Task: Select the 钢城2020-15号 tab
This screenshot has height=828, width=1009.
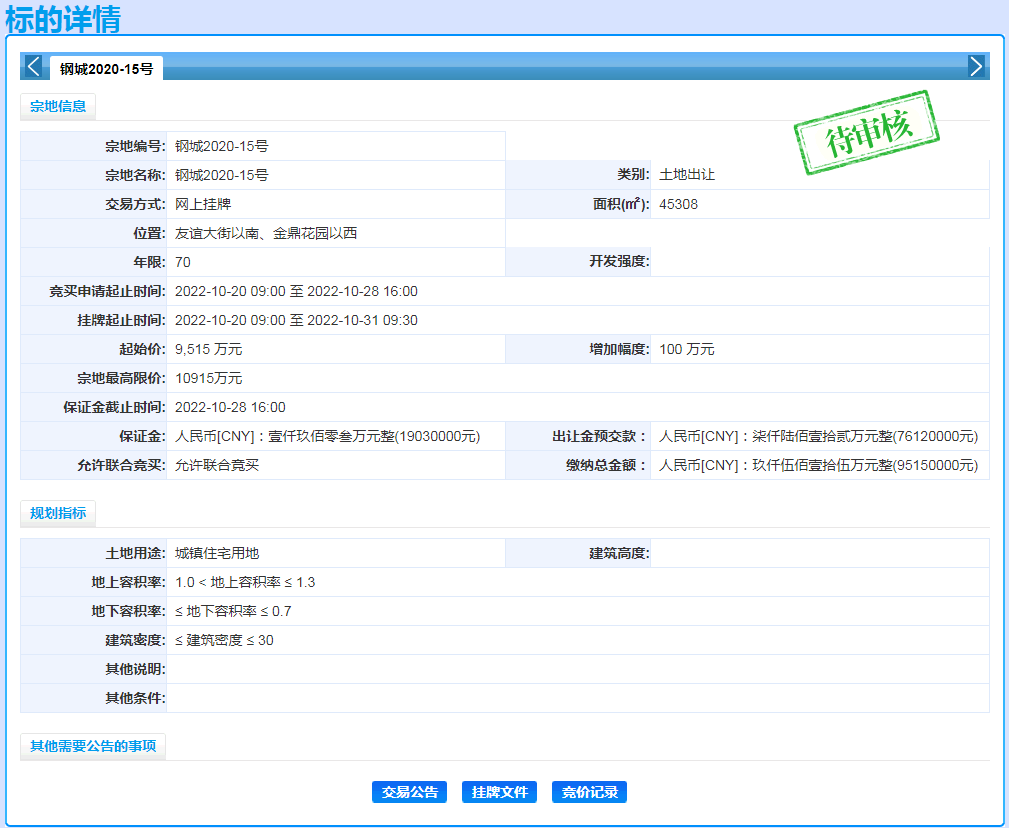Action: (106, 69)
